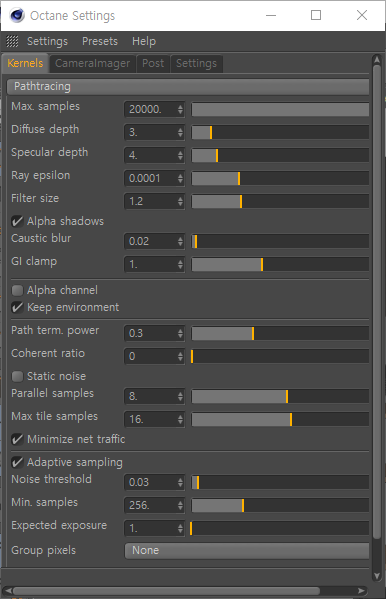Image resolution: width=386 pixels, height=599 pixels.
Task: Click the Coherent ratio slider
Action: tap(280, 356)
